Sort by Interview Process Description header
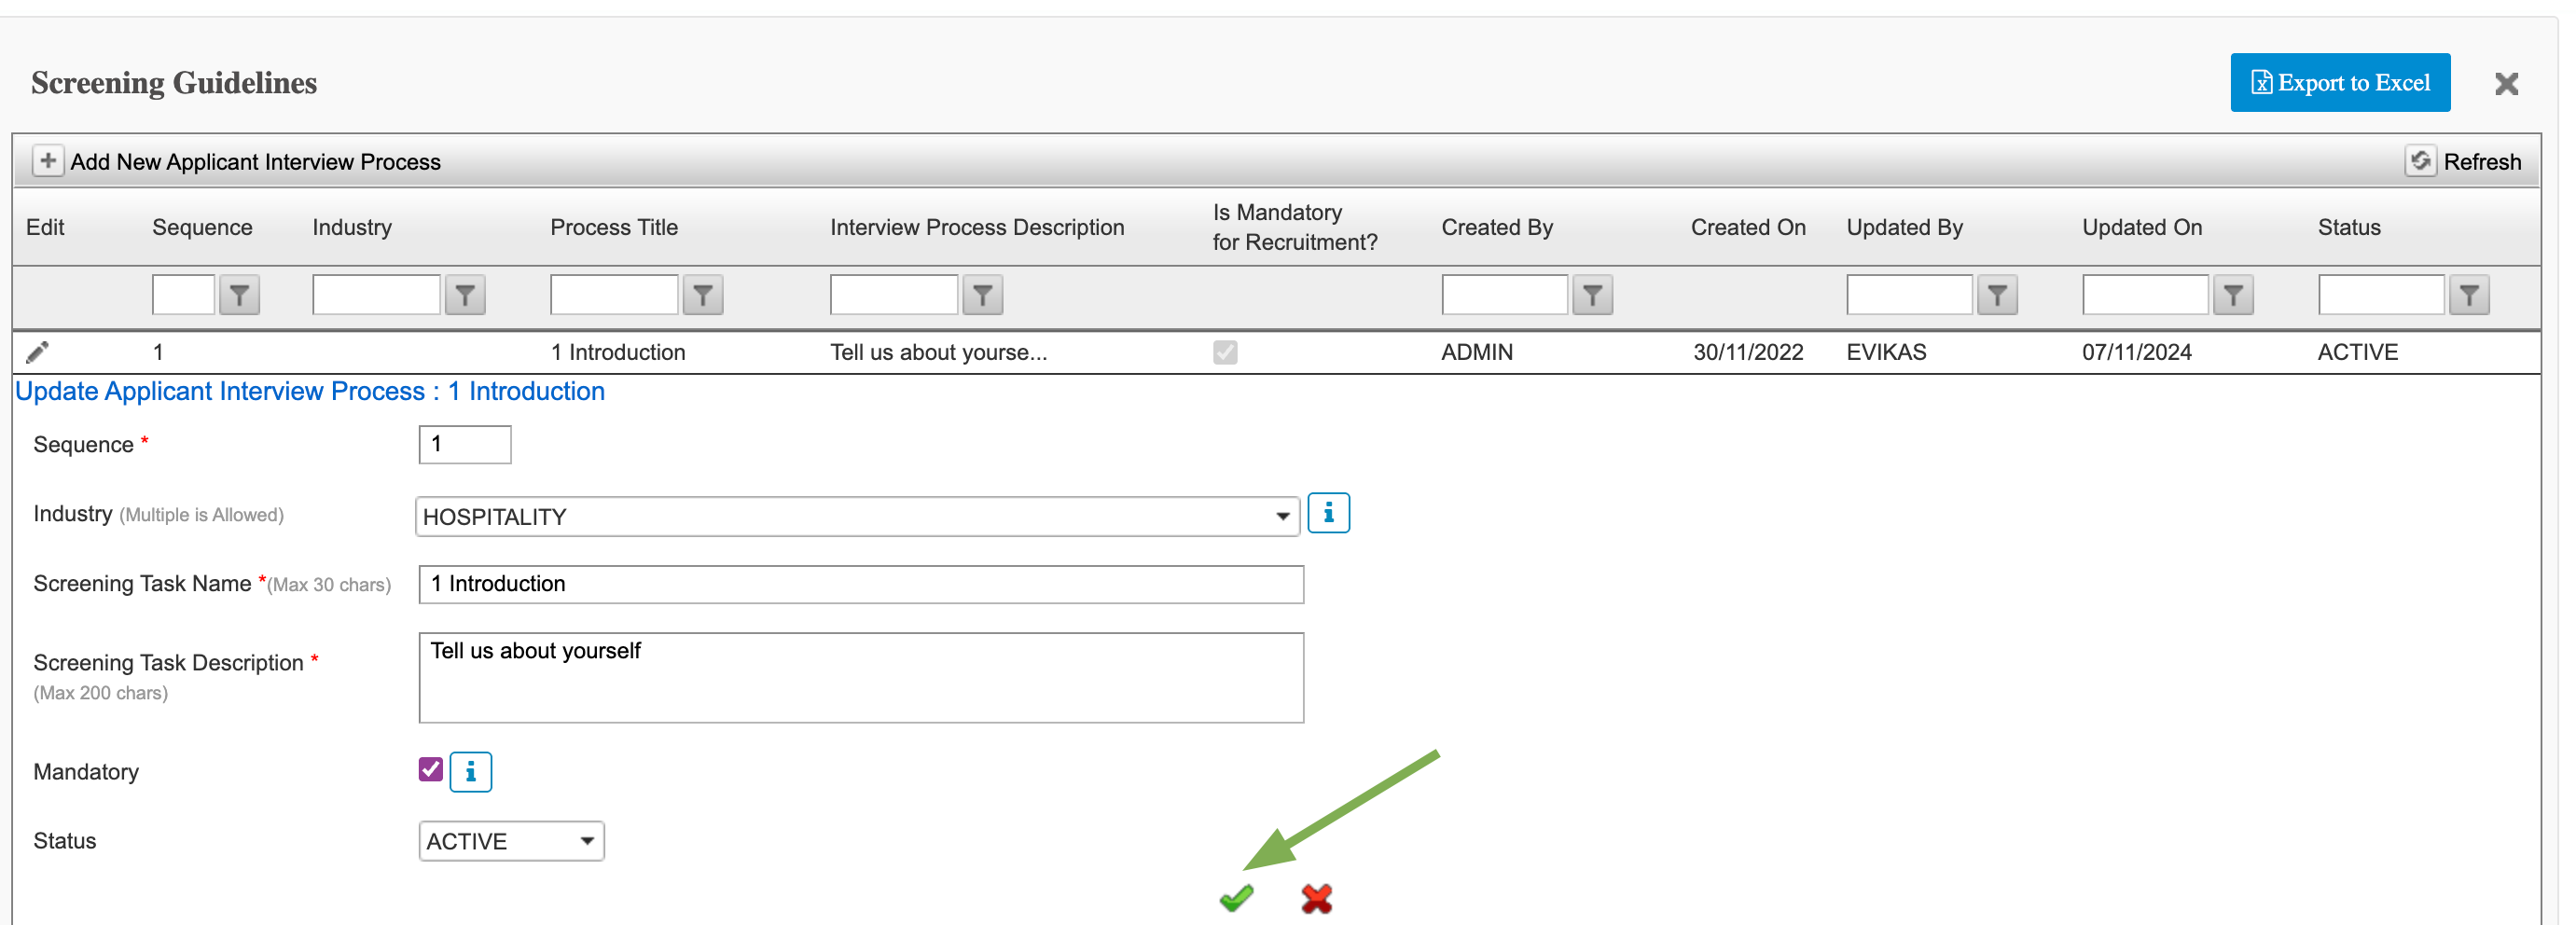The image size is (2576, 925). click(x=977, y=227)
